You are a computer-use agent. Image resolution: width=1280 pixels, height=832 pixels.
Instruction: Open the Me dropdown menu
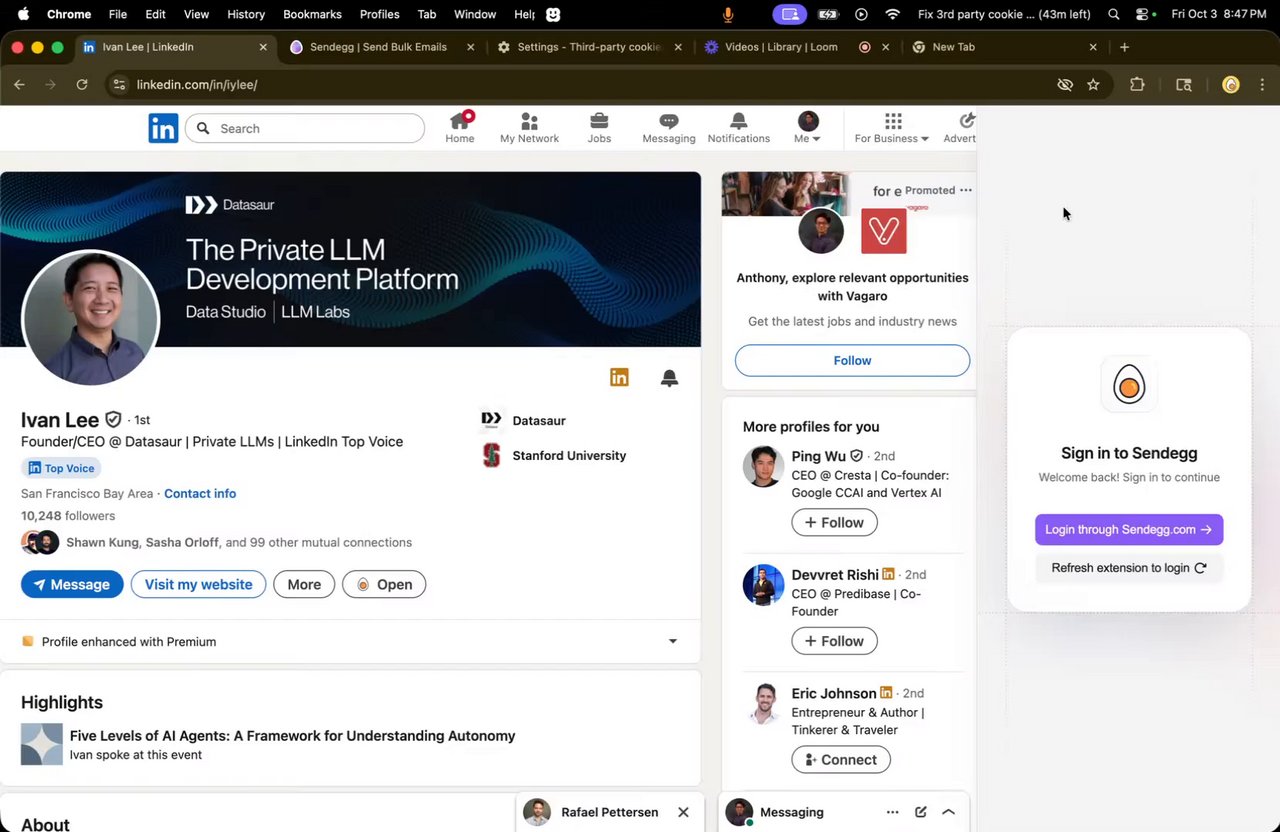click(x=808, y=128)
